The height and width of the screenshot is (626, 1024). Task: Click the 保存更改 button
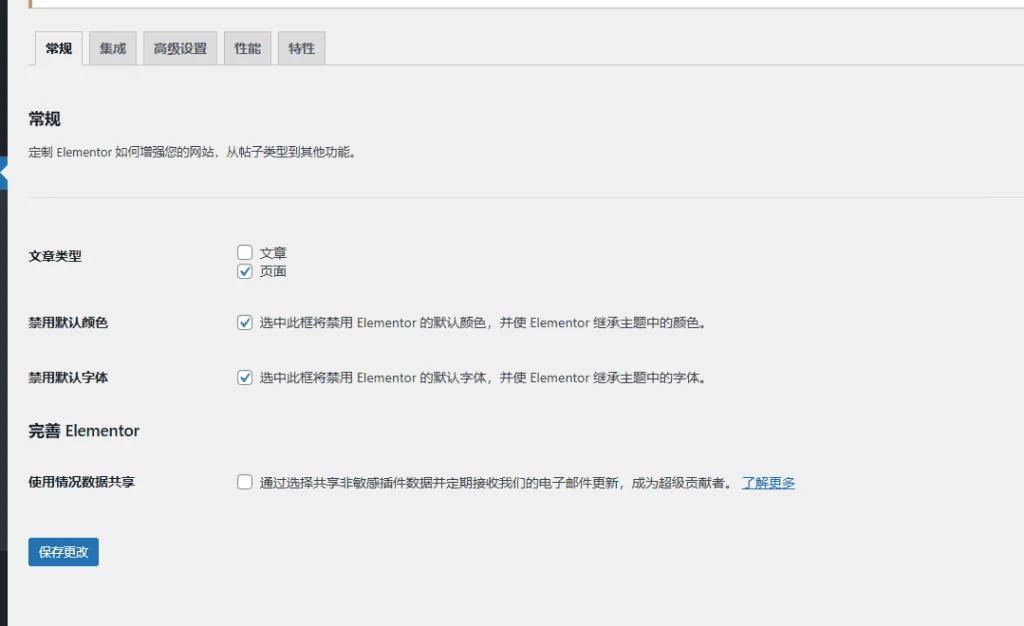63,552
